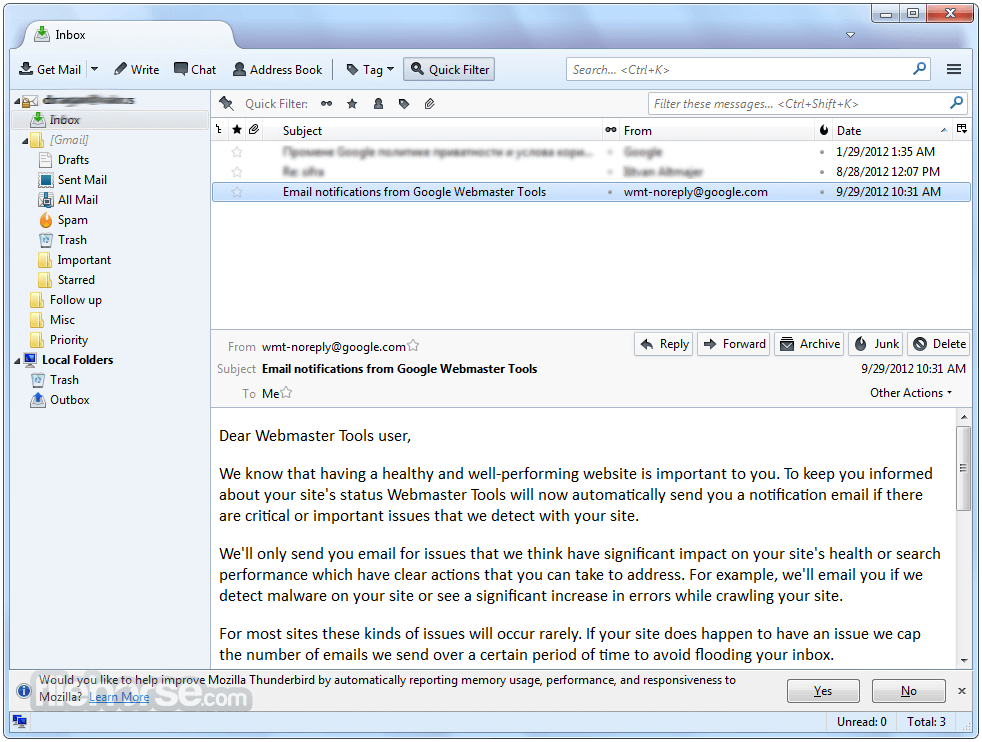
Task: Collapse the [Gmail] folder
Action: click(x=25, y=141)
